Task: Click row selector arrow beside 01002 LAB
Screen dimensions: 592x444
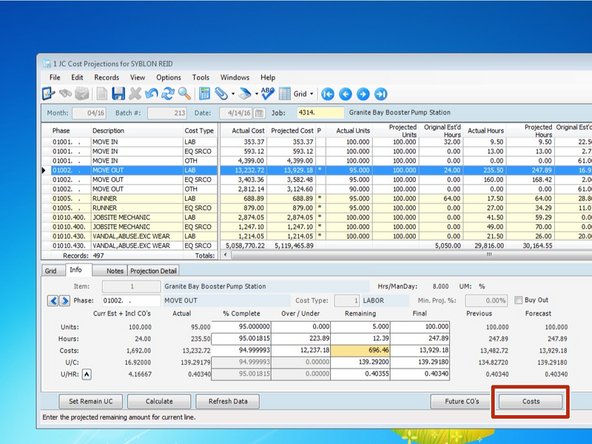Action: pos(44,170)
